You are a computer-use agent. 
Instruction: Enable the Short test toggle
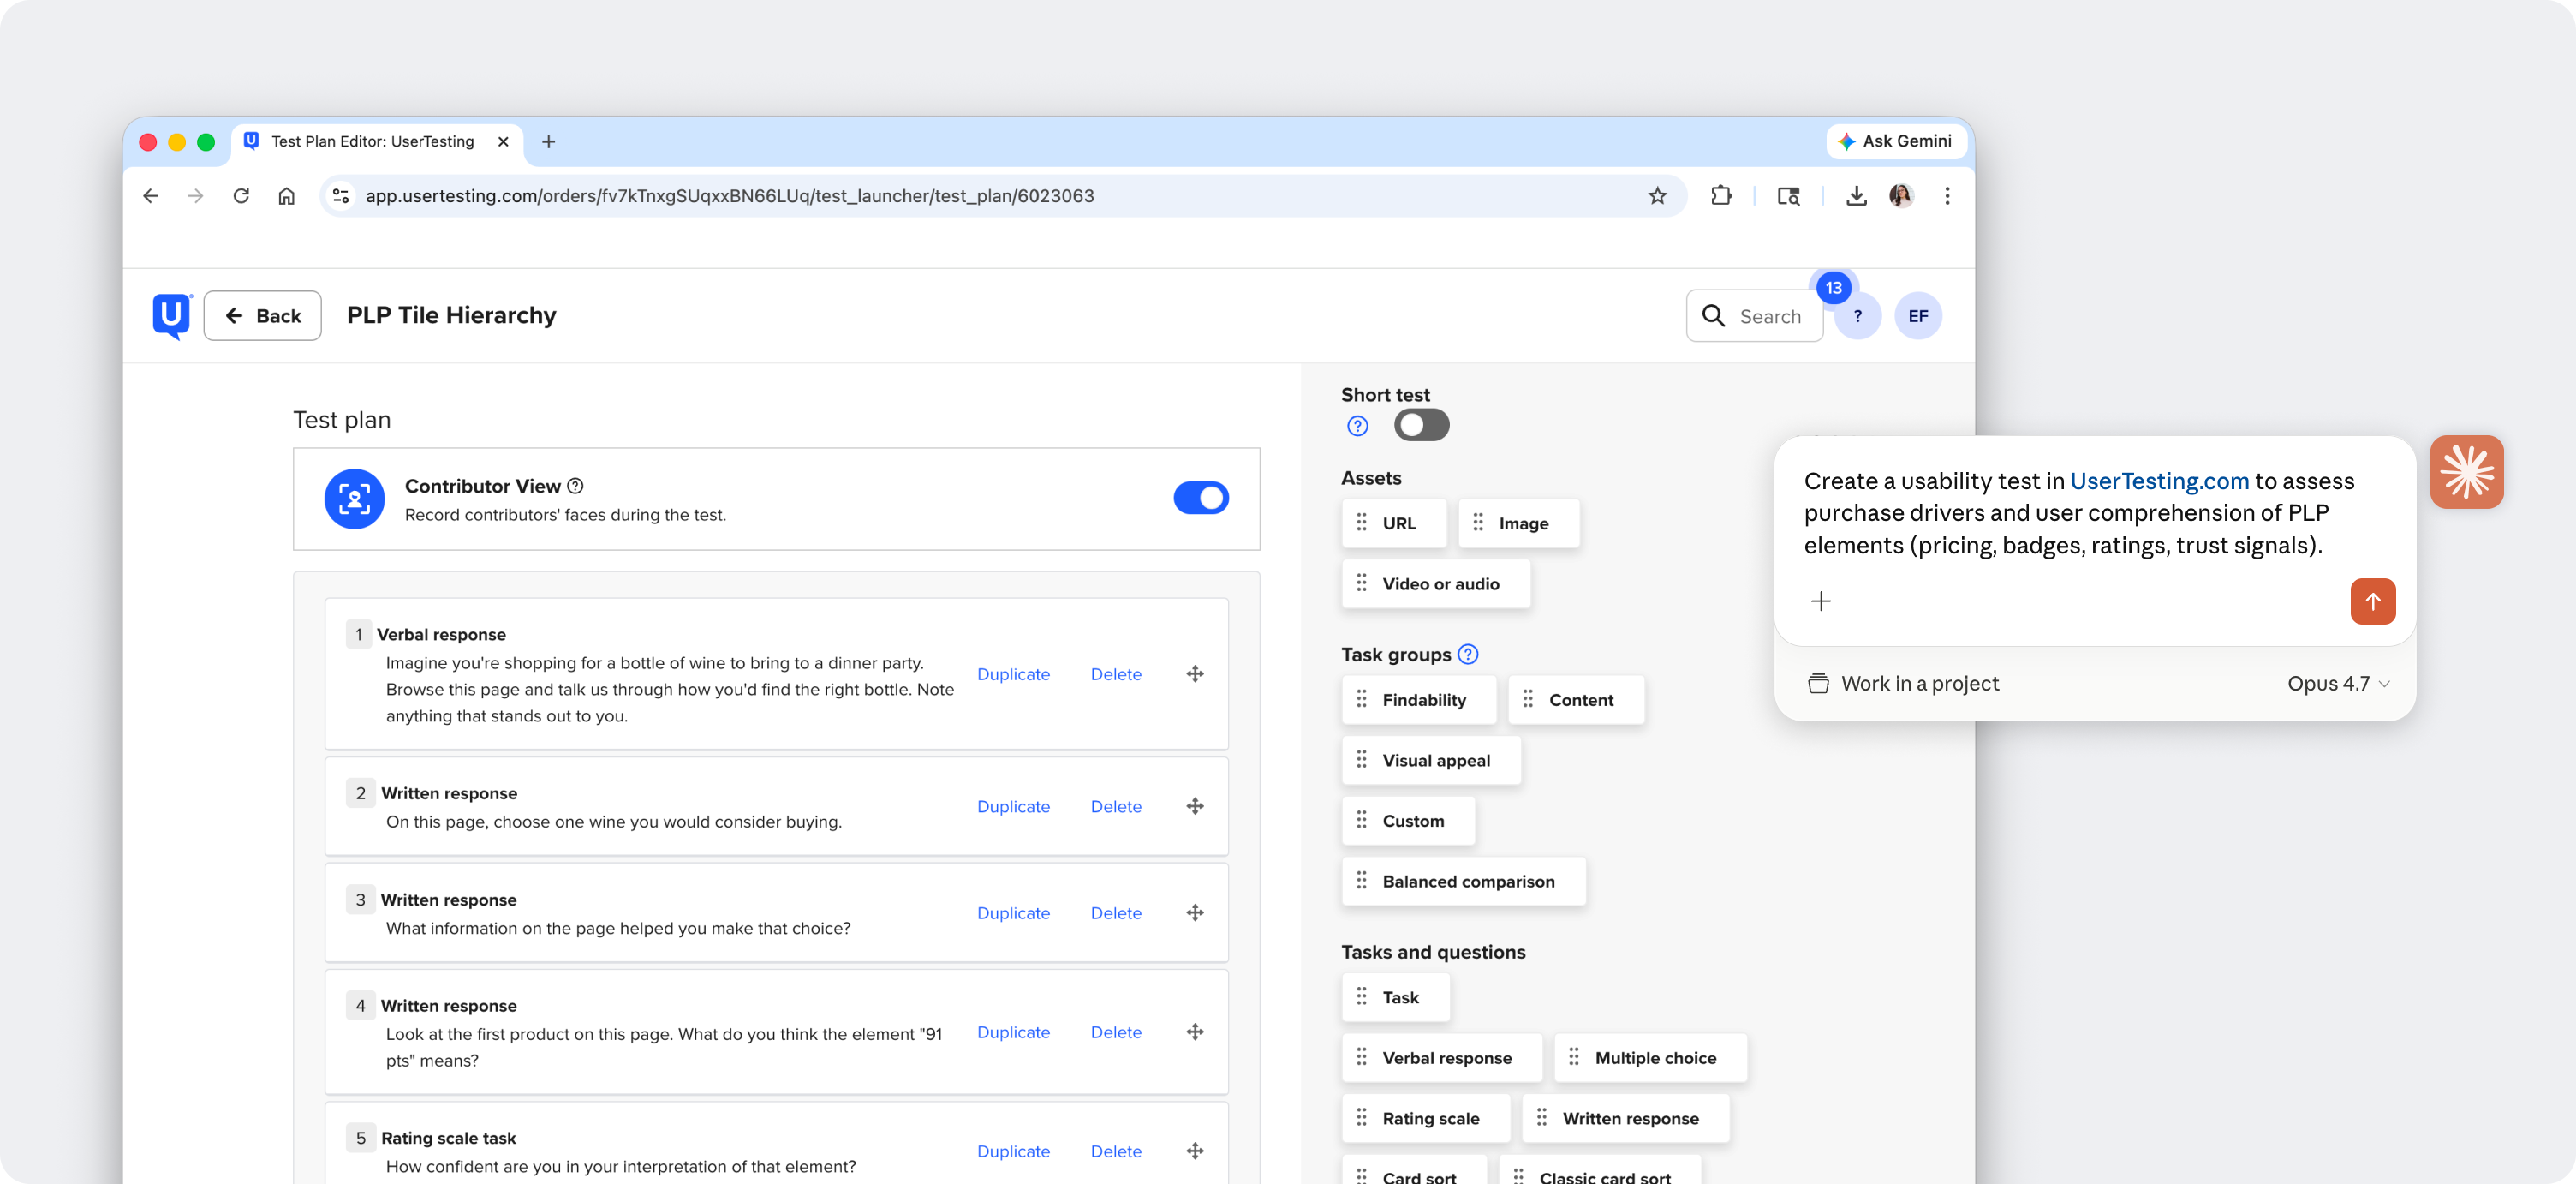(x=1421, y=425)
